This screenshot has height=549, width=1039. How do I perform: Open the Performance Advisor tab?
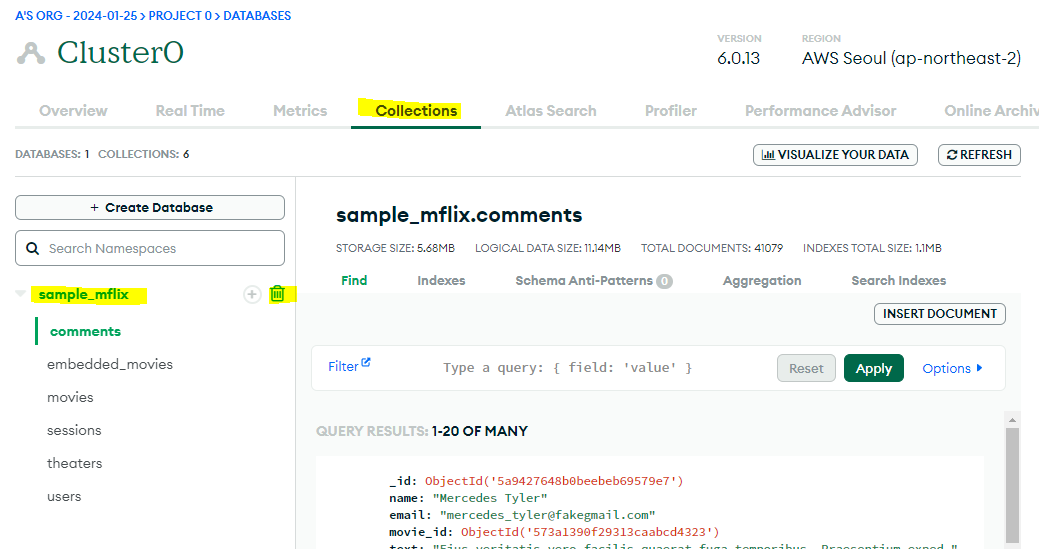820,111
